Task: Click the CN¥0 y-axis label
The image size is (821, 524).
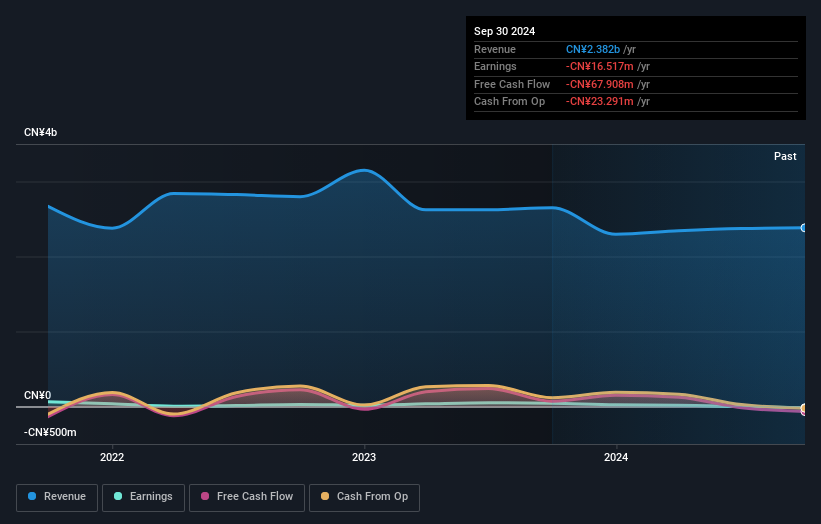Action: (x=37, y=395)
